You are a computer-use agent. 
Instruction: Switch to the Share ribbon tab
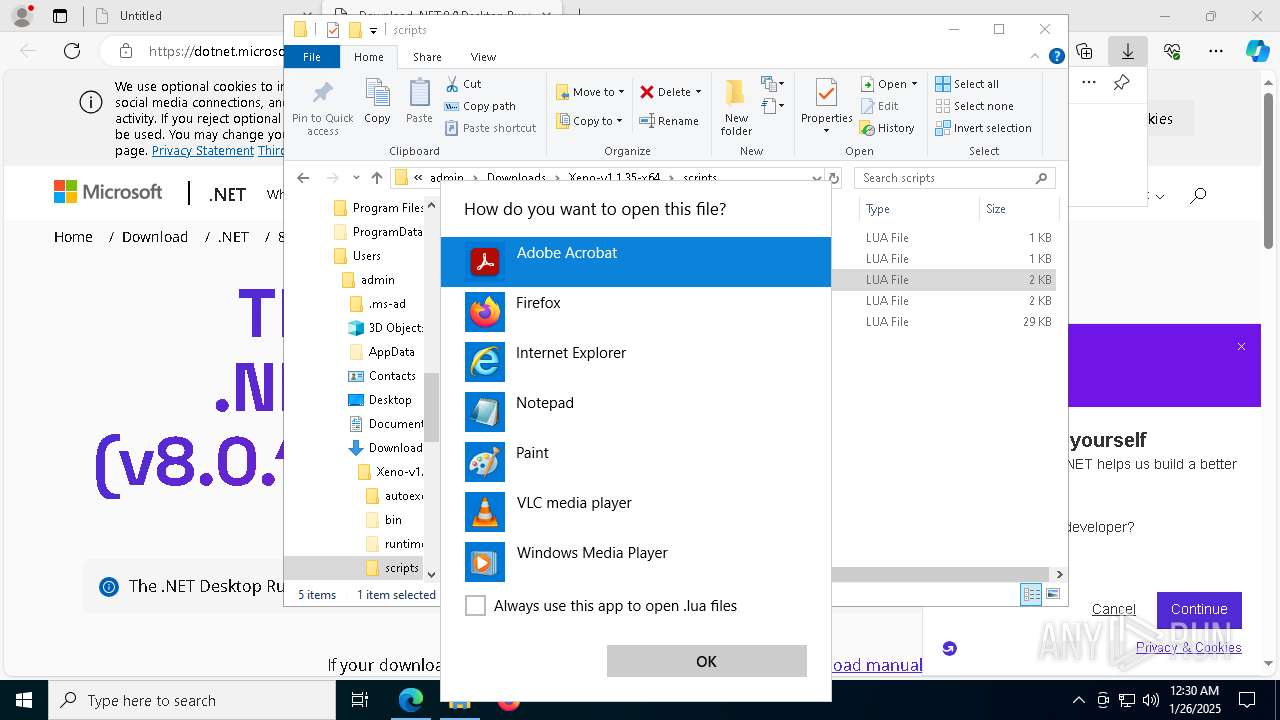coord(427,57)
